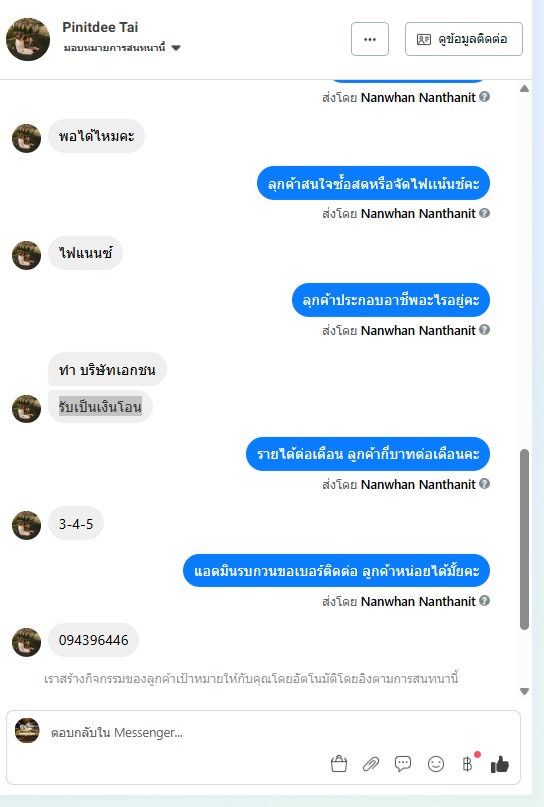Click the ดูข้อมูลติดต่อ contact info button
544x807 pixels.
pos(464,39)
